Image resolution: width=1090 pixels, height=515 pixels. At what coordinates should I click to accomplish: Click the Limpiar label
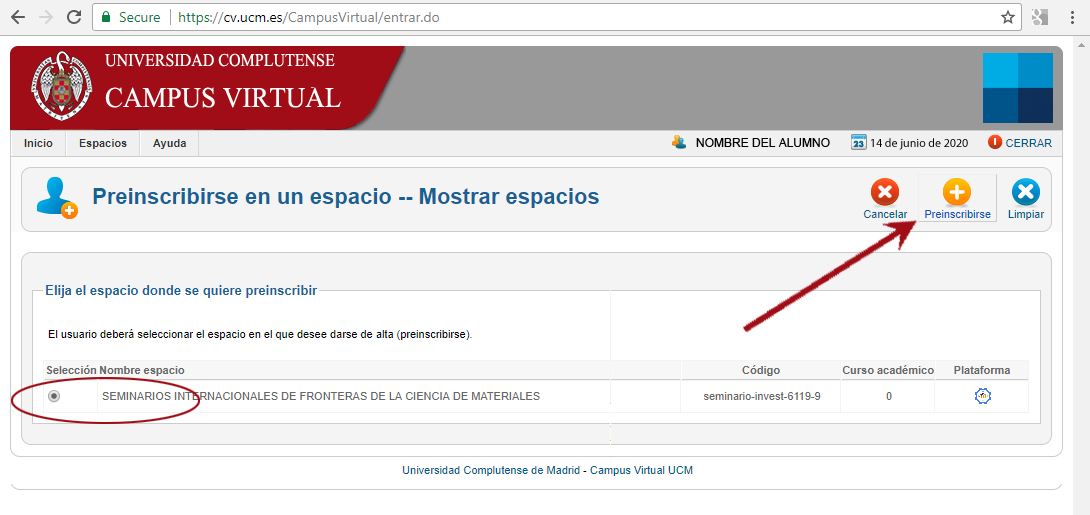(1025, 215)
